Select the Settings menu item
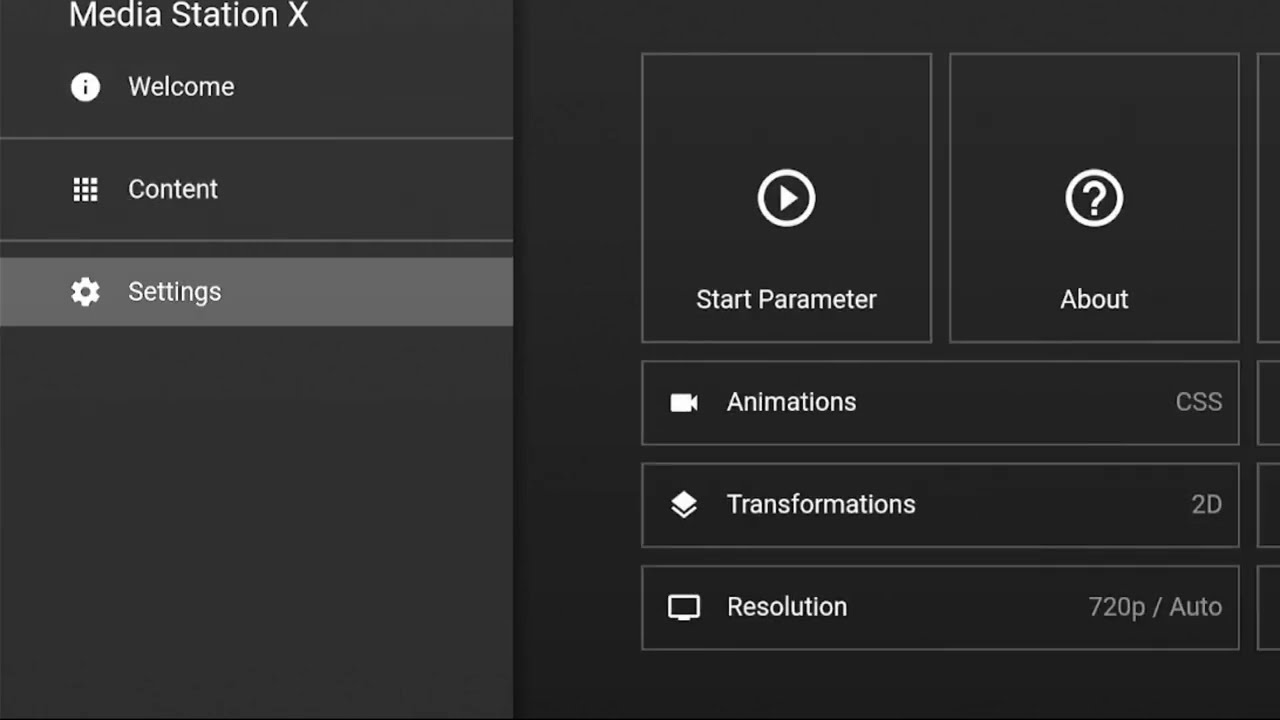Image resolution: width=1280 pixels, height=720 pixels. pyautogui.click(x=256, y=292)
